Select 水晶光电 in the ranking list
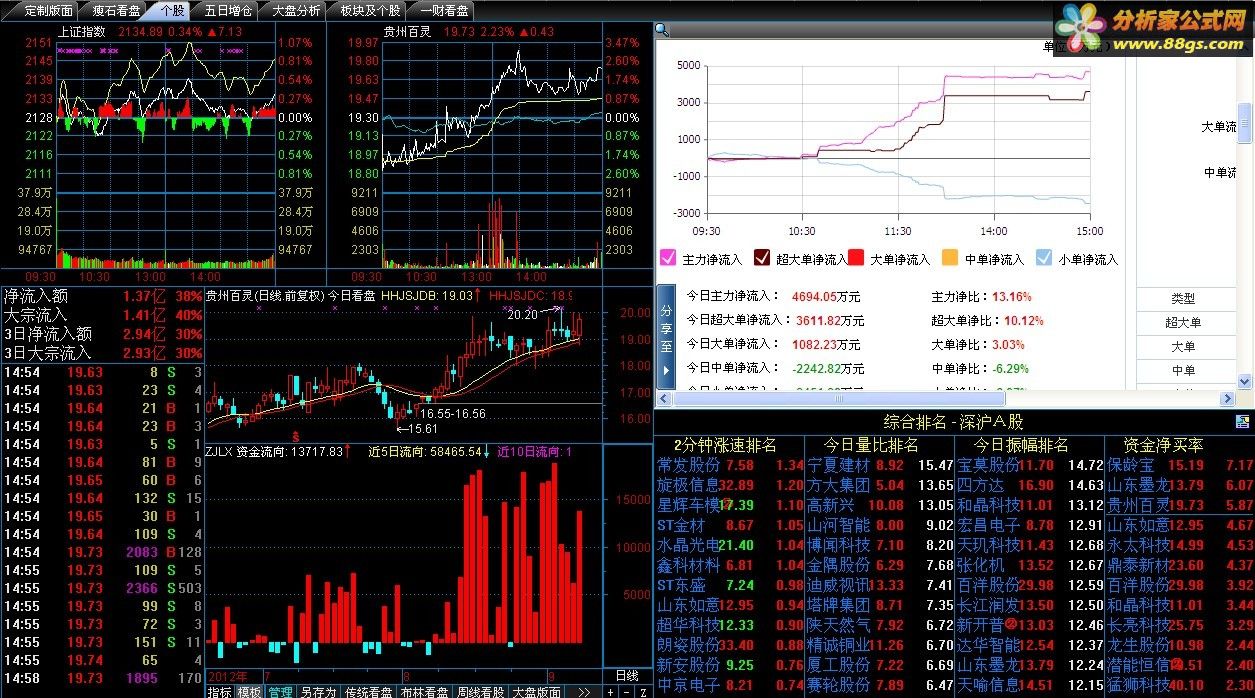This screenshot has width=1255, height=698. (688, 545)
